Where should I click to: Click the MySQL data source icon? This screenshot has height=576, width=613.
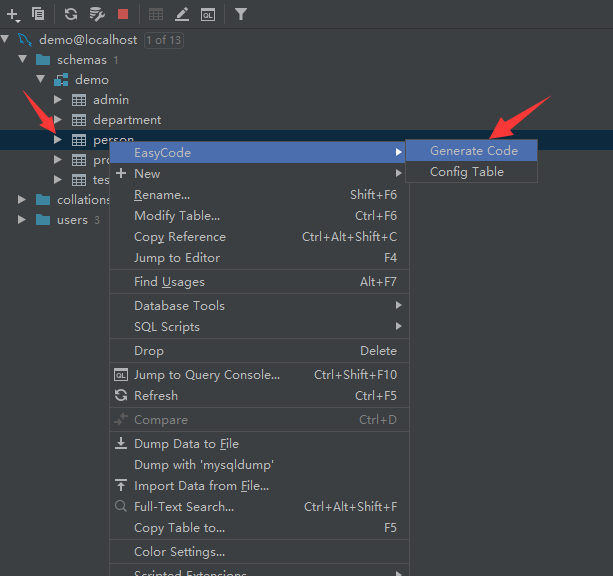point(25,39)
